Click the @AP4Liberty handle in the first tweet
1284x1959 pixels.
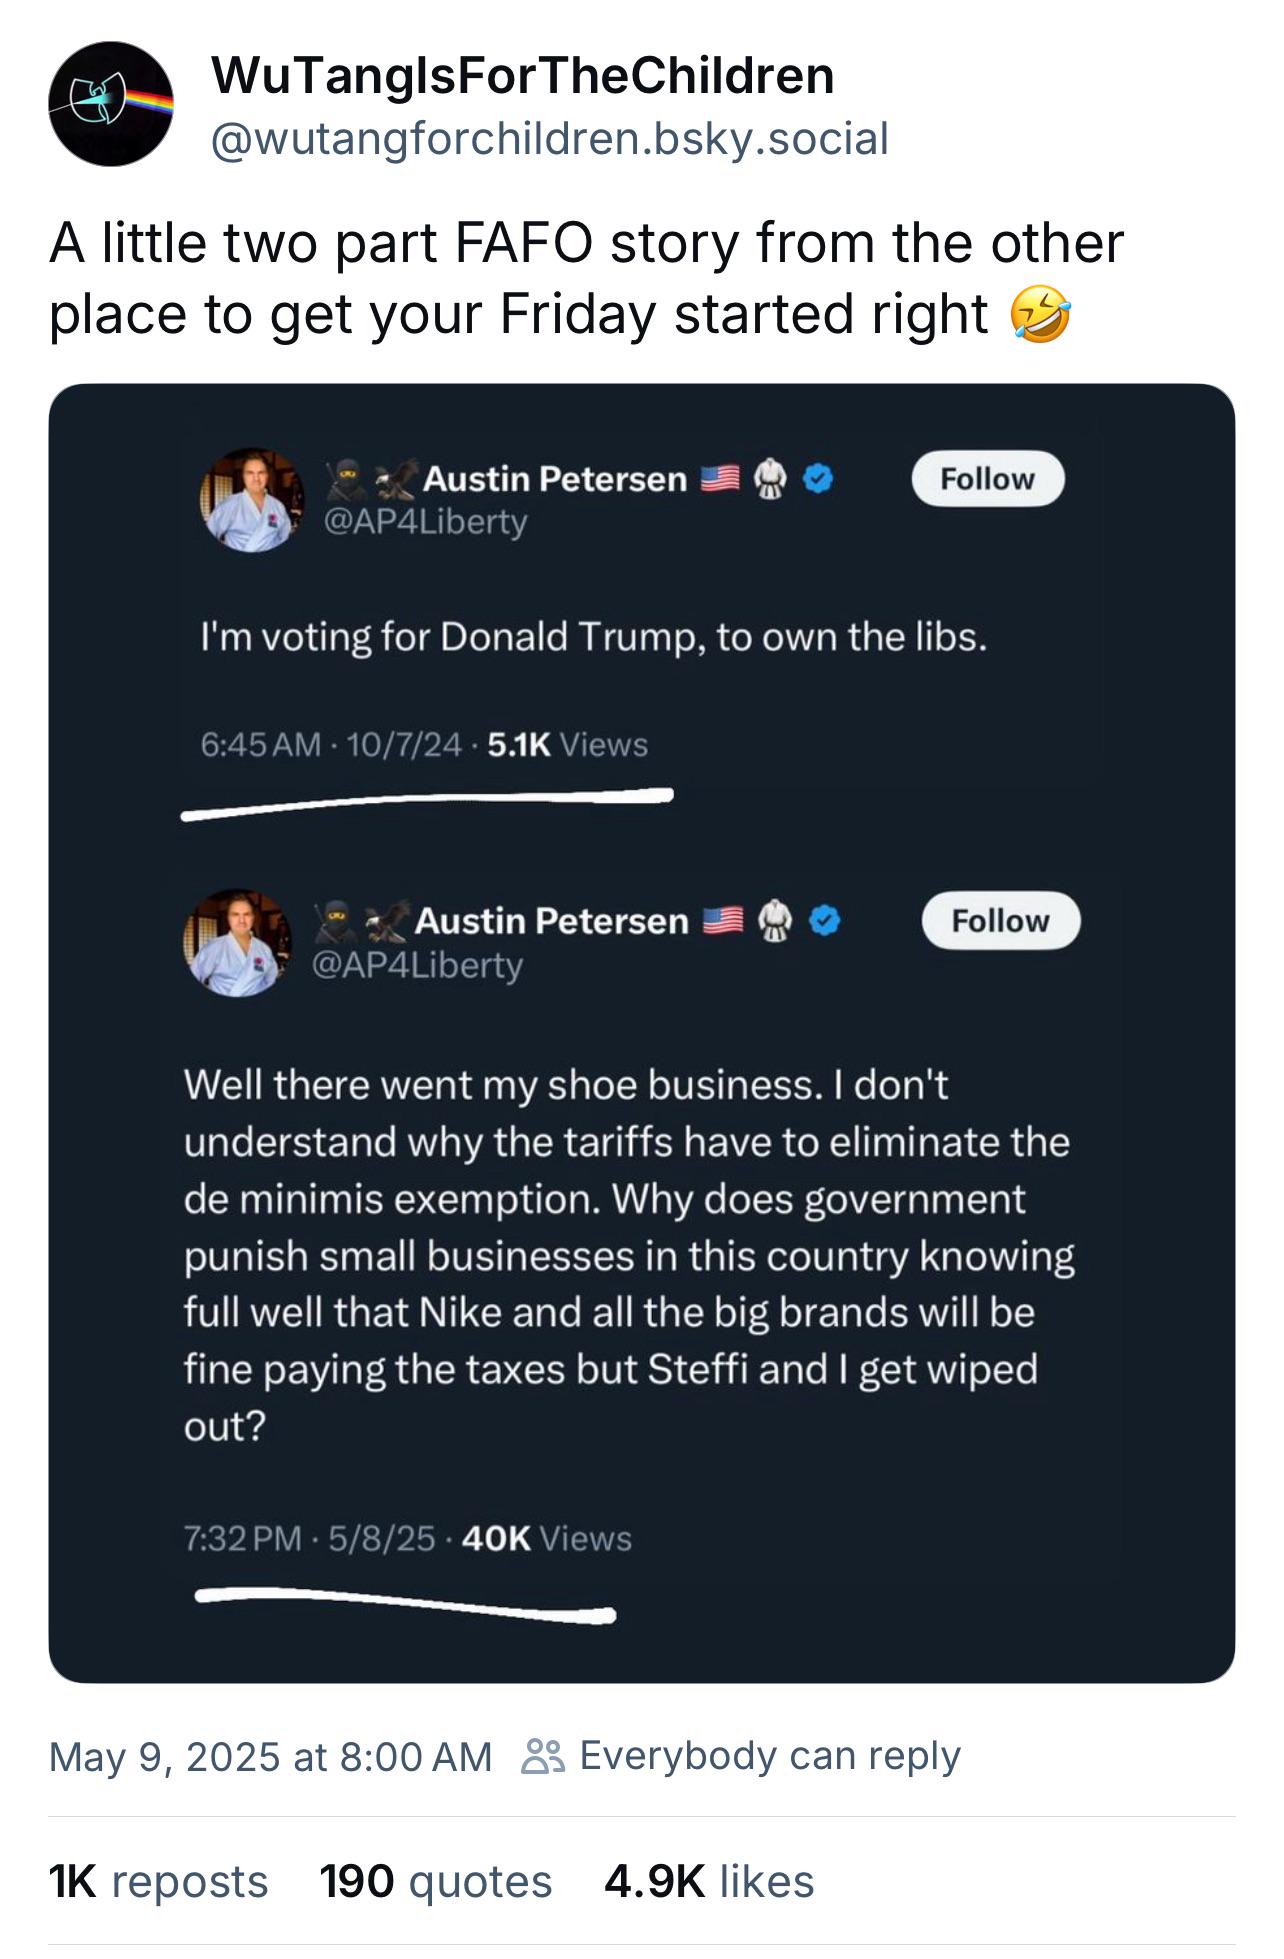tap(424, 521)
